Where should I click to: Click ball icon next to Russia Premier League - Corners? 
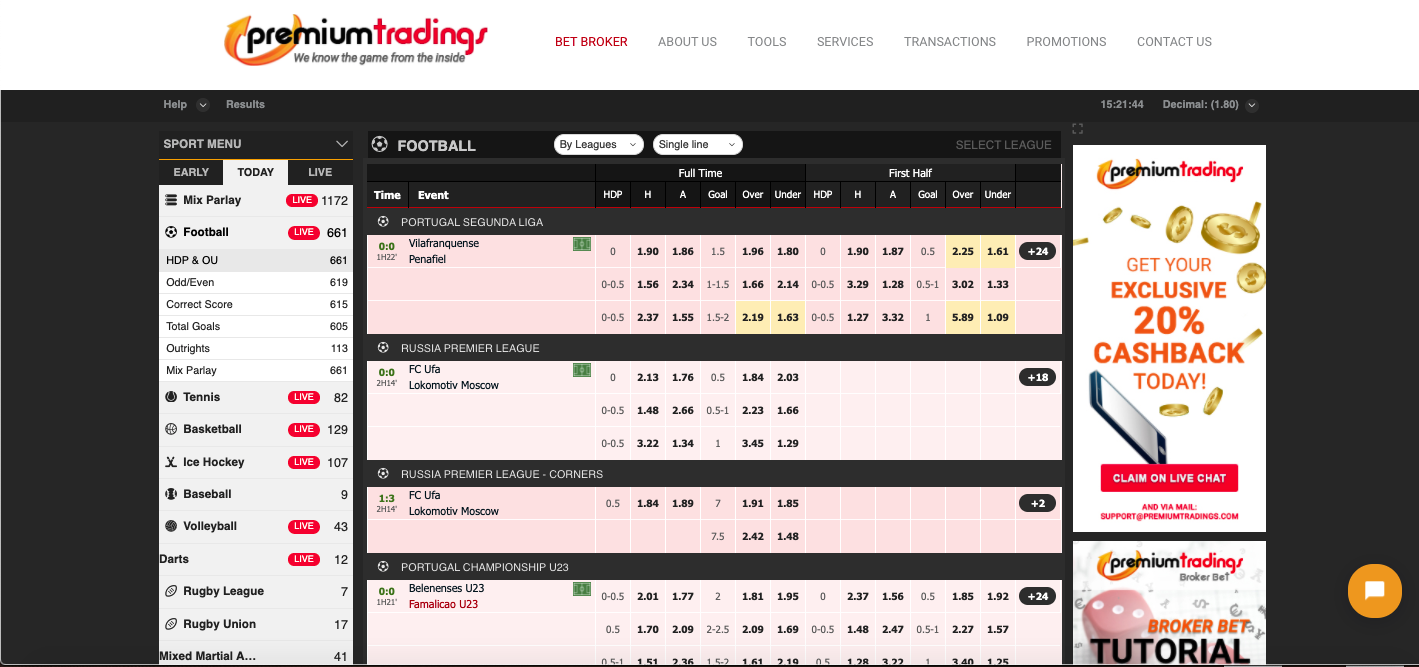[x=383, y=474]
